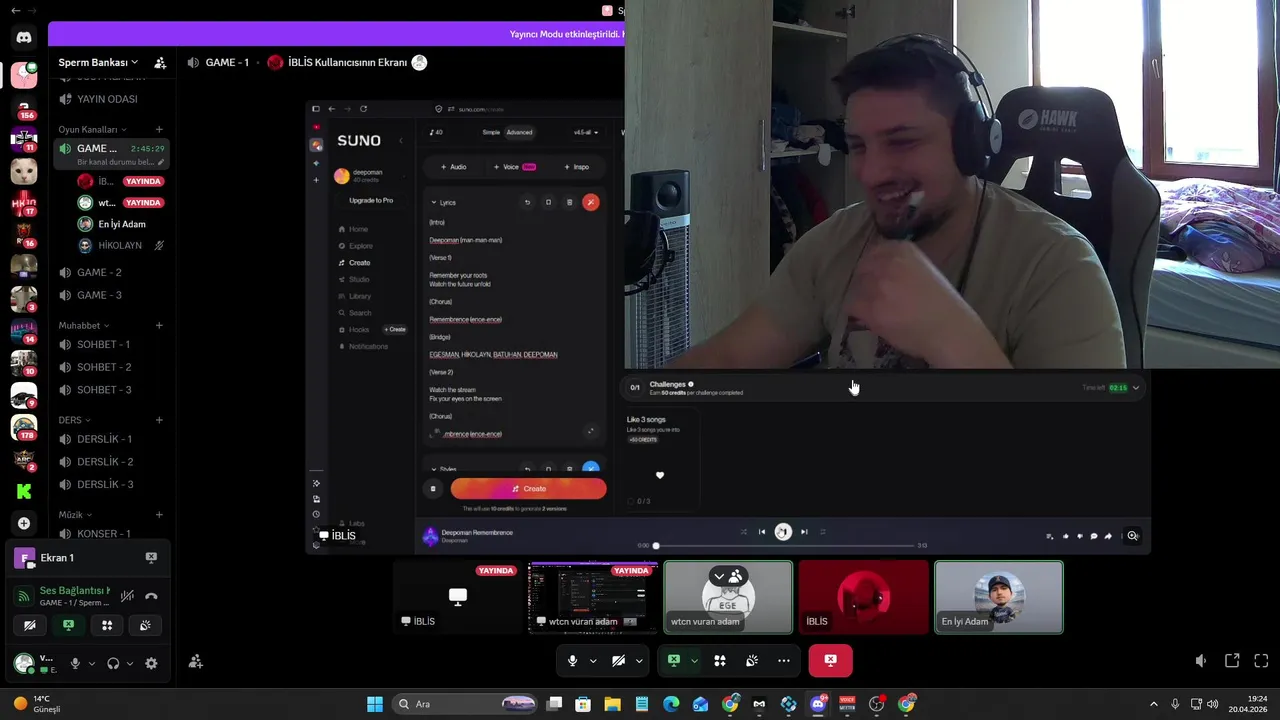Click the voice connection signal icon
This screenshot has width=1280, height=720.
pos(23,596)
